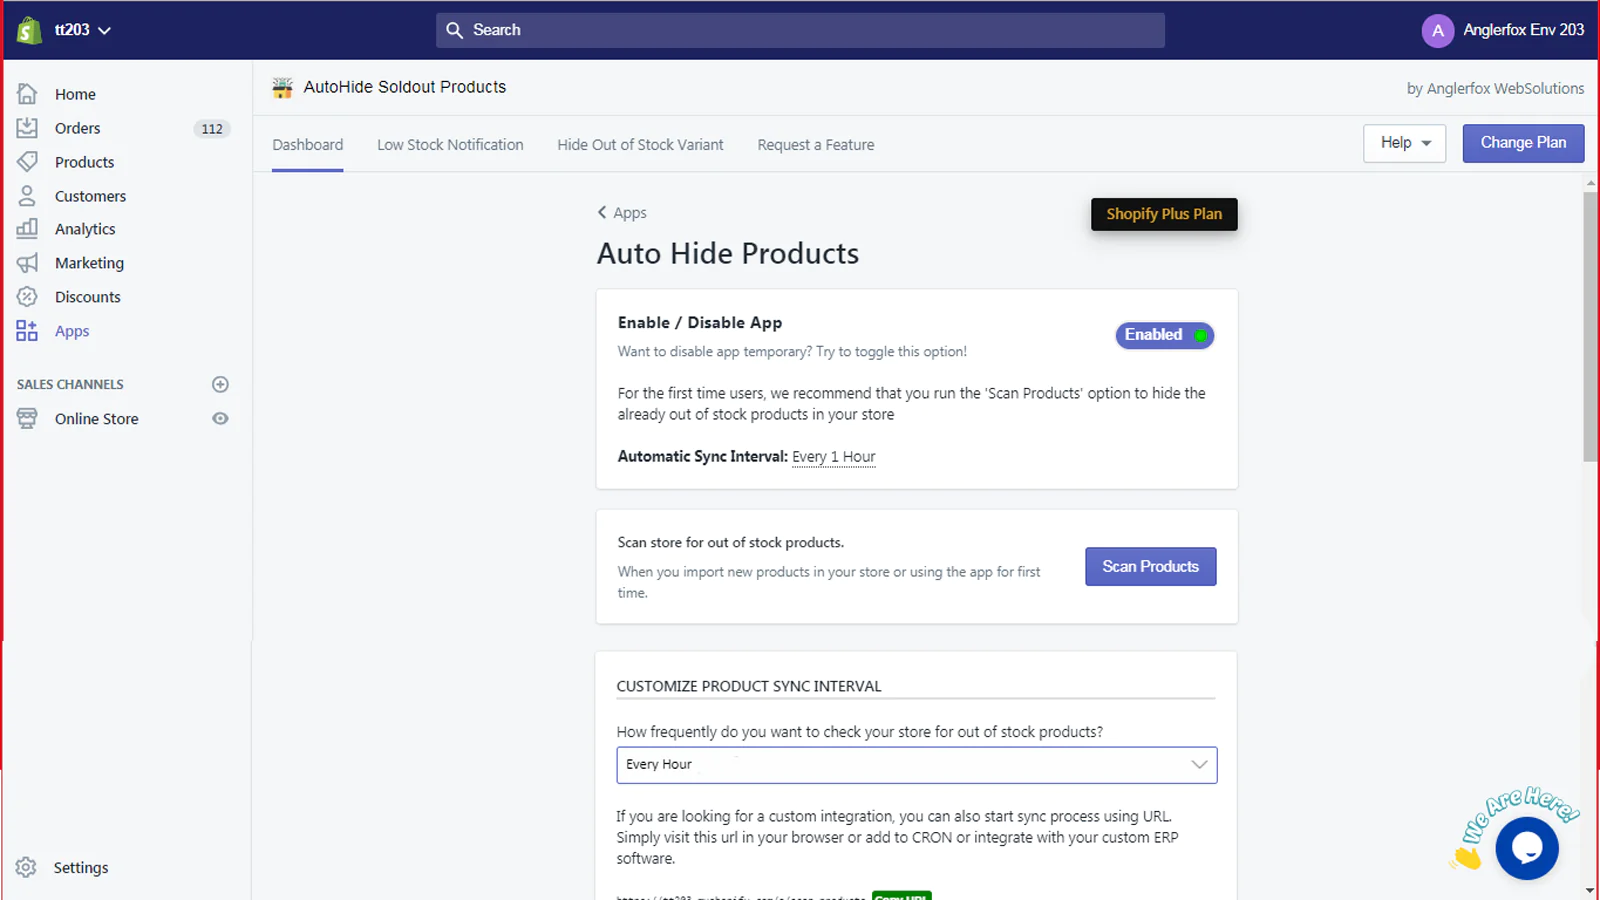This screenshot has height=900, width=1600.
Task: Open Orders menu item
Action: pos(77,128)
